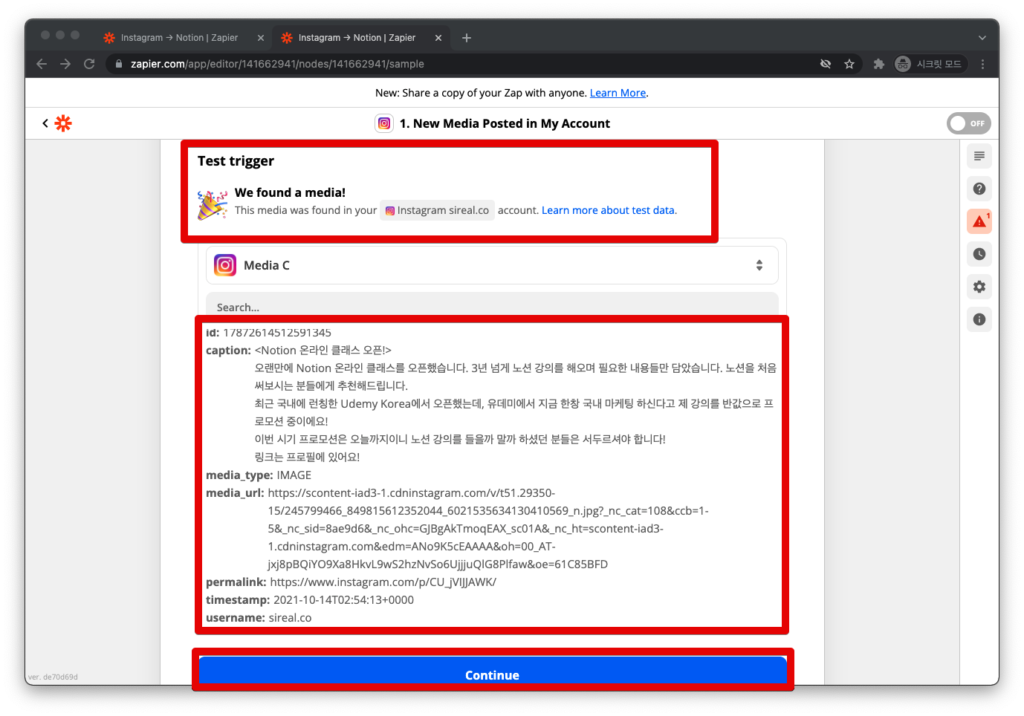Open Learn more about test data link
The width and height of the screenshot is (1024, 716).
click(x=608, y=210)
